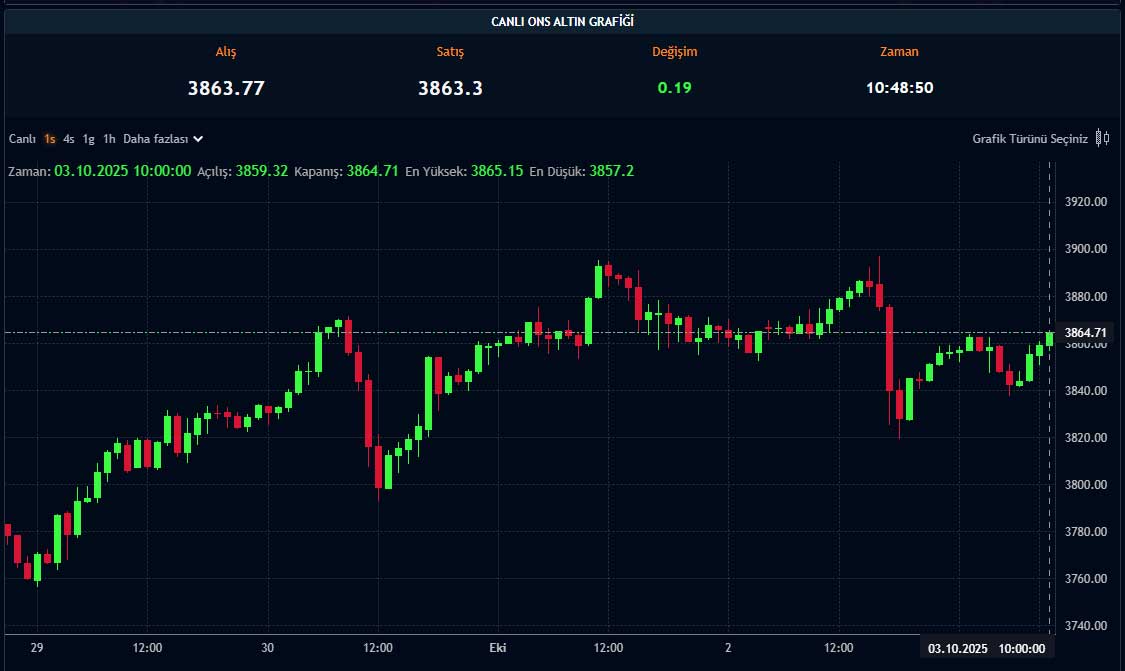
Task: Click the Zaman clock 10:48:50
Action: 899,88
